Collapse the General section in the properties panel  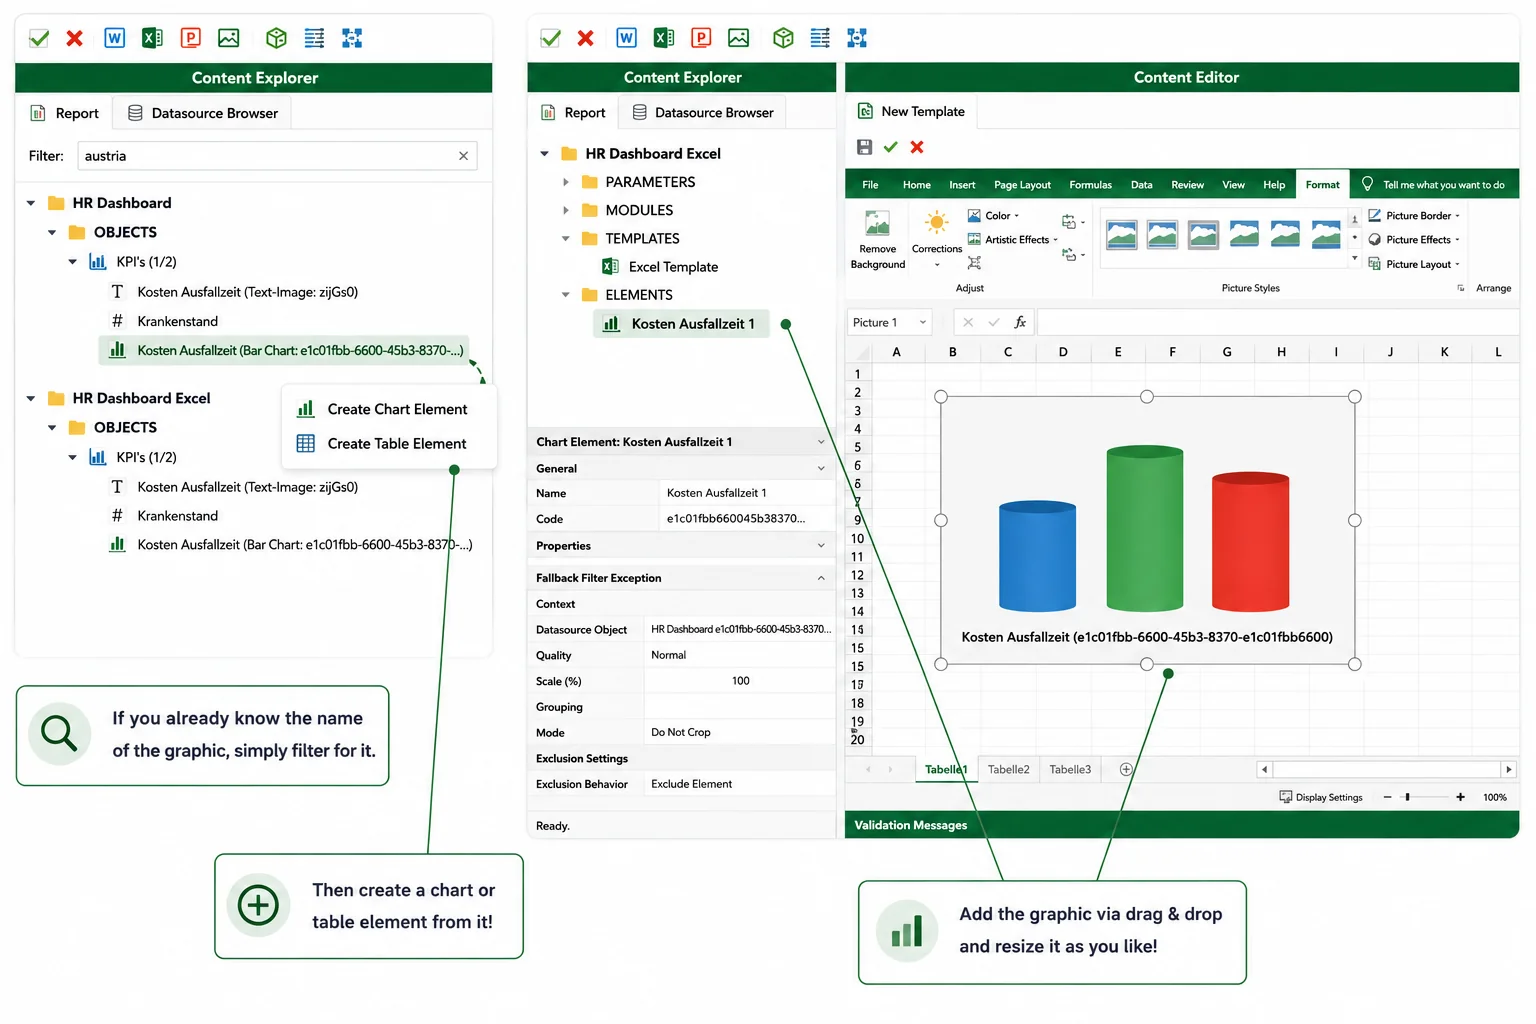click(x=821, y=468)
